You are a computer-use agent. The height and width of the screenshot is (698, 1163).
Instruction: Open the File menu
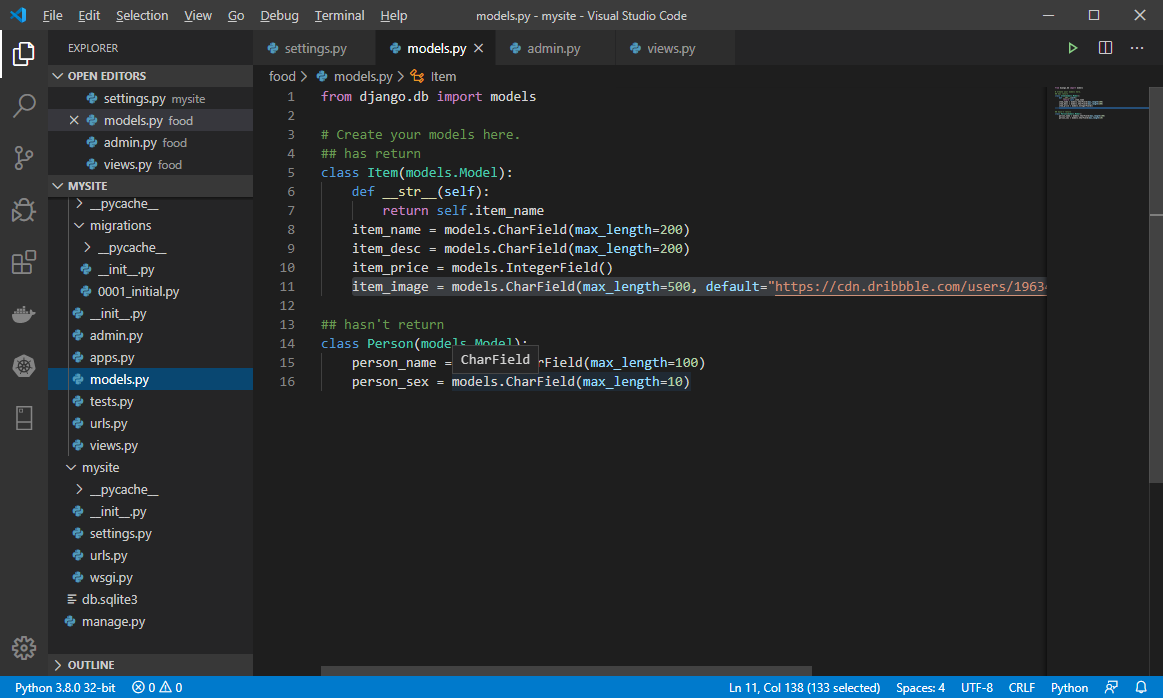click(x=52, y=15)
